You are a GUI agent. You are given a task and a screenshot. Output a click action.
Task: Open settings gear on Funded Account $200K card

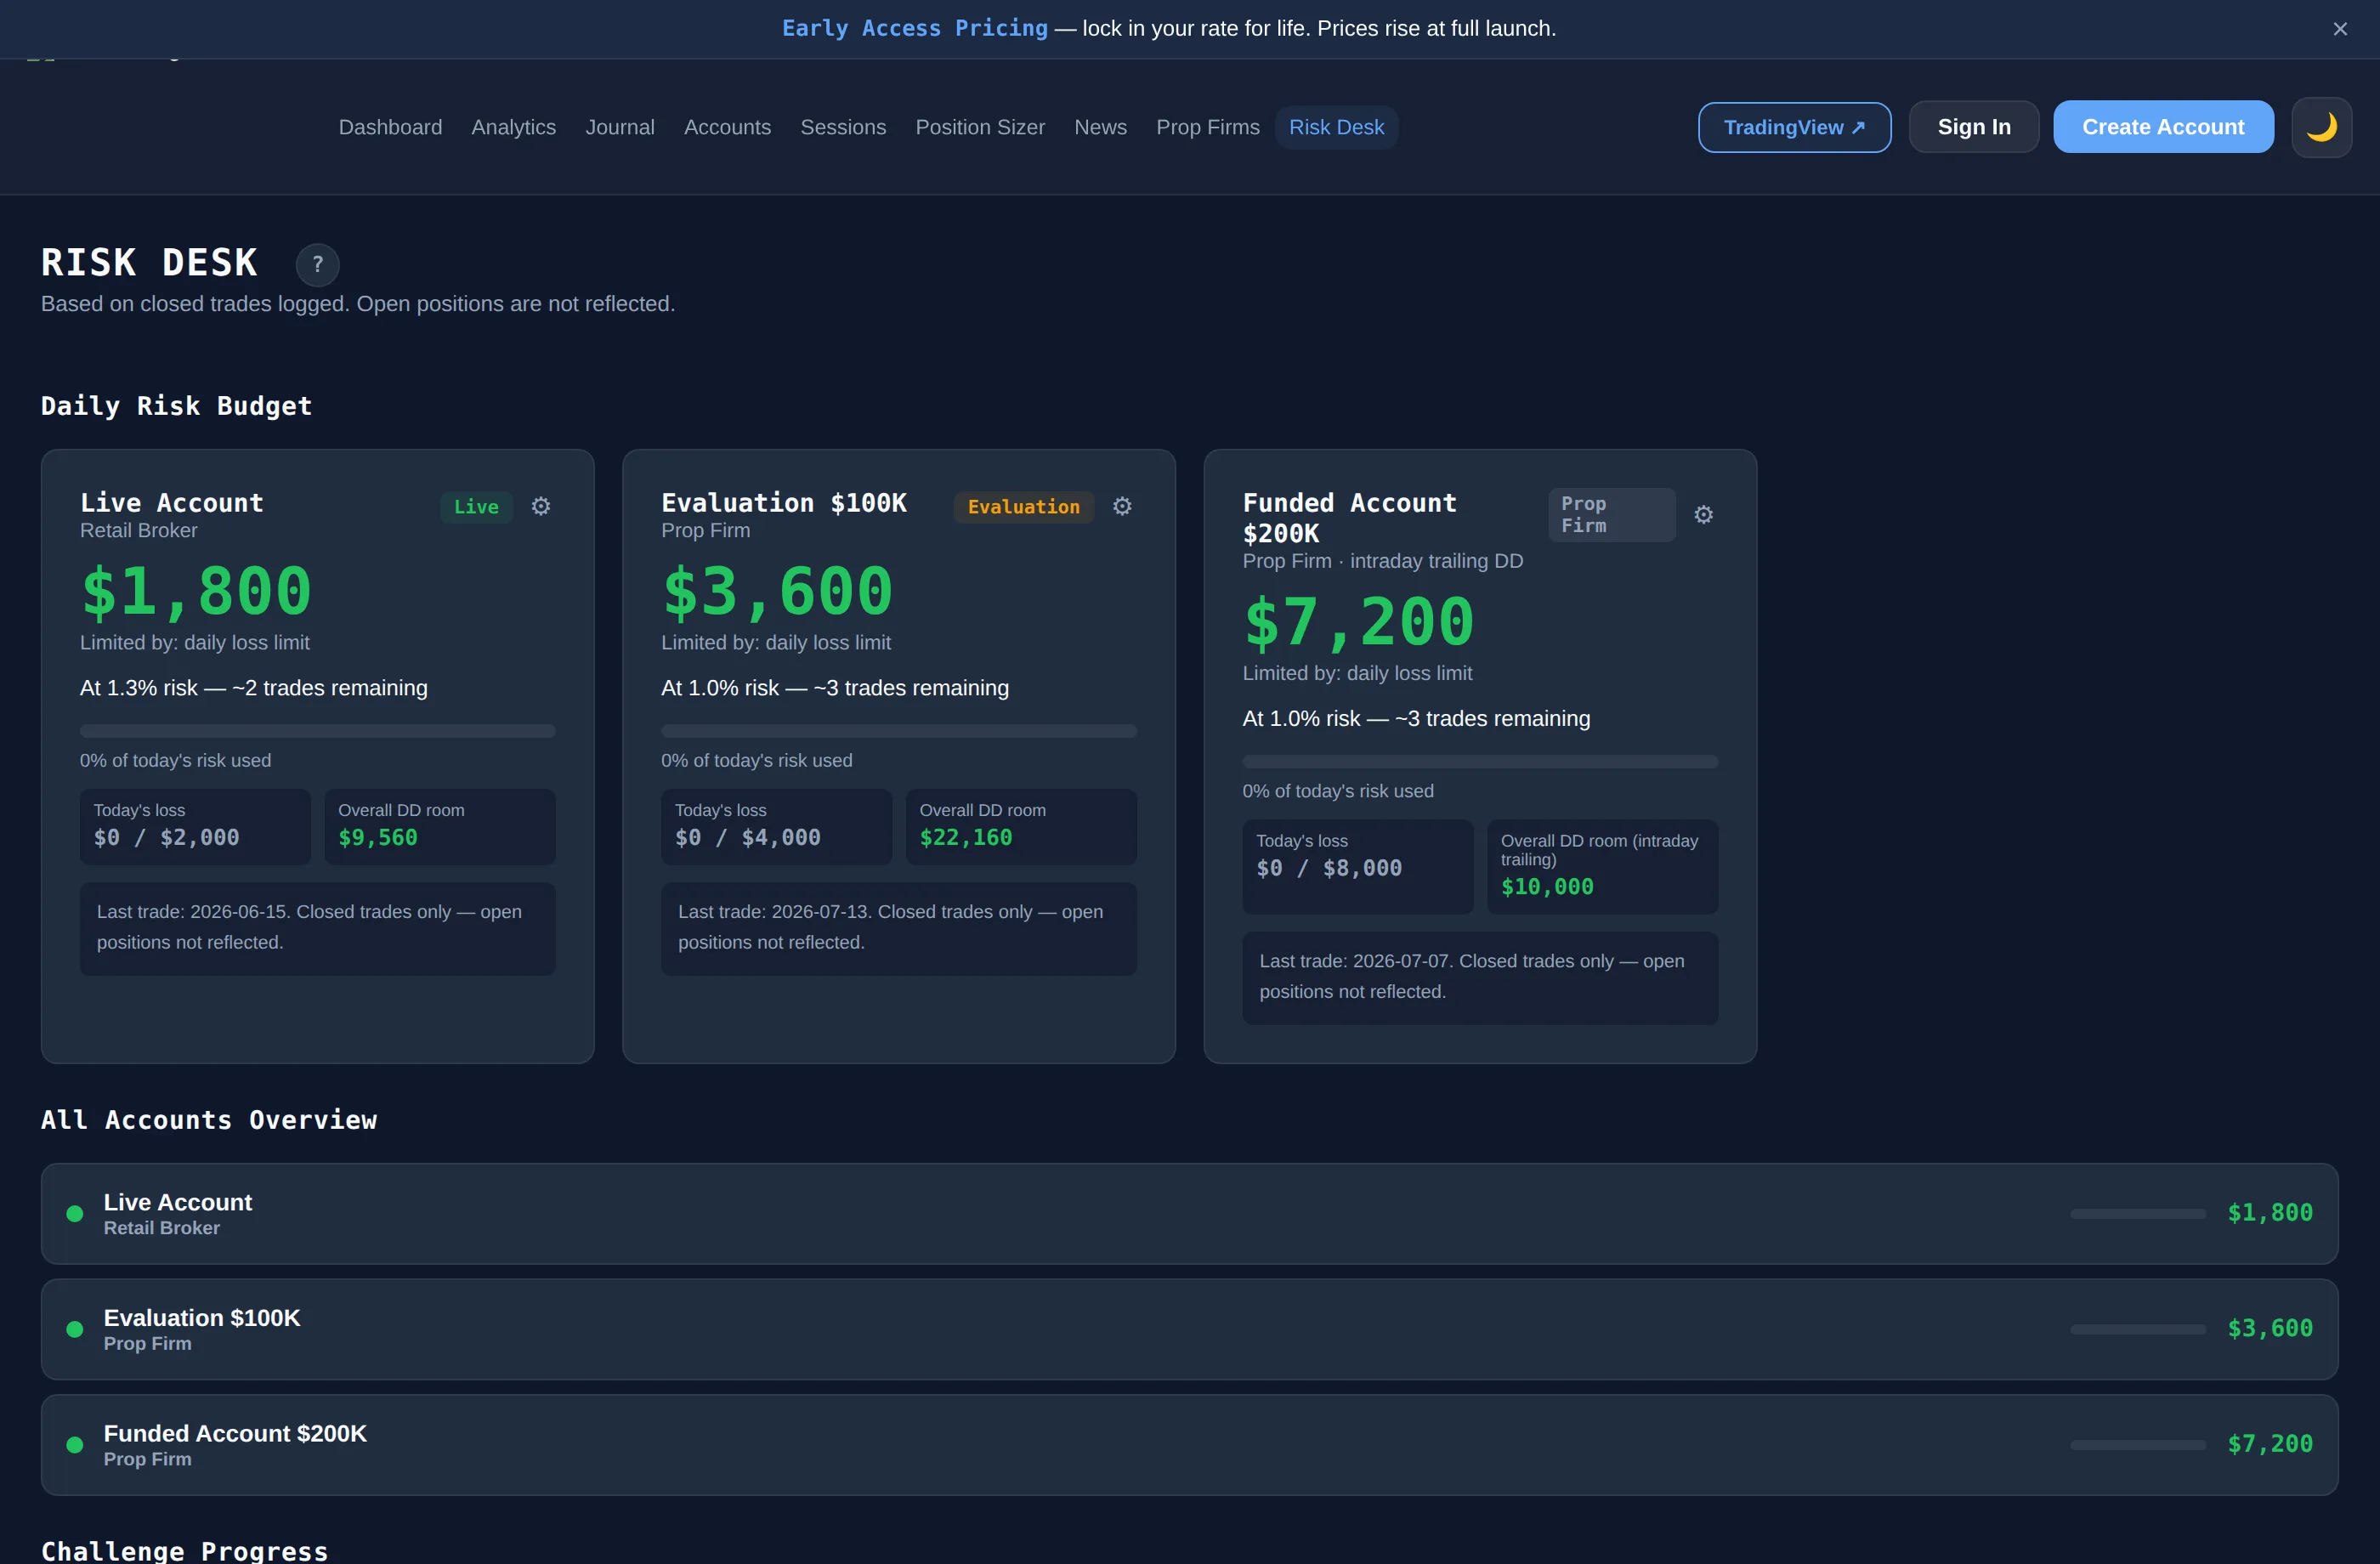pyautogui.click(x=1703, y=514)
